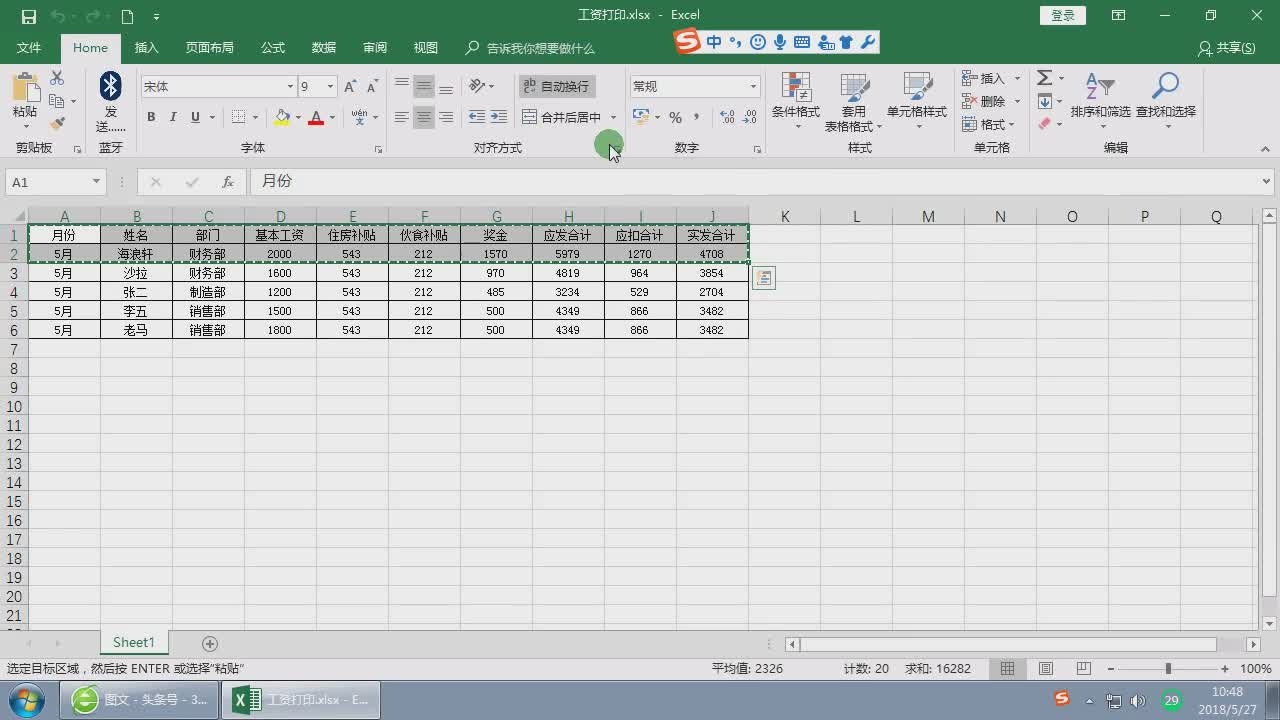Viewport: 1280px width, 720px height.
Task: Toggle Italic formatting
Action: pos(173,117)
